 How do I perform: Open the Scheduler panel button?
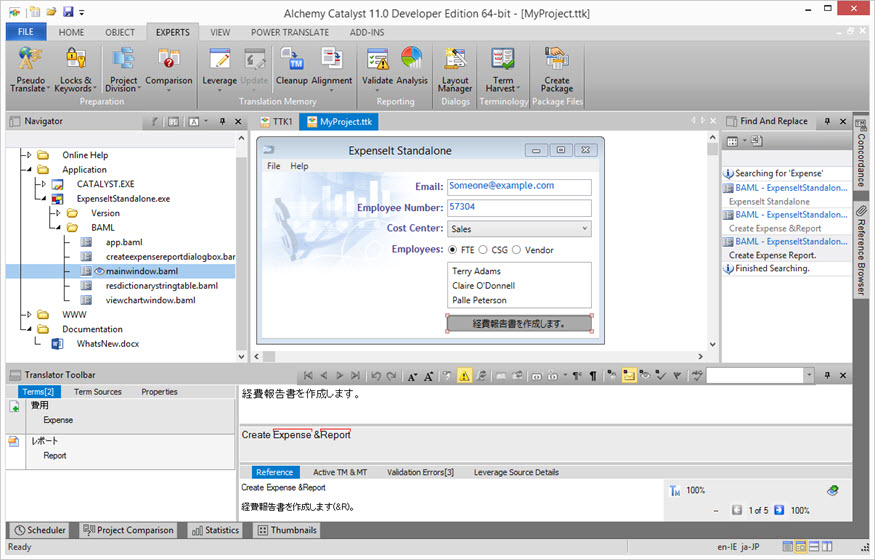tap(40, 530)
